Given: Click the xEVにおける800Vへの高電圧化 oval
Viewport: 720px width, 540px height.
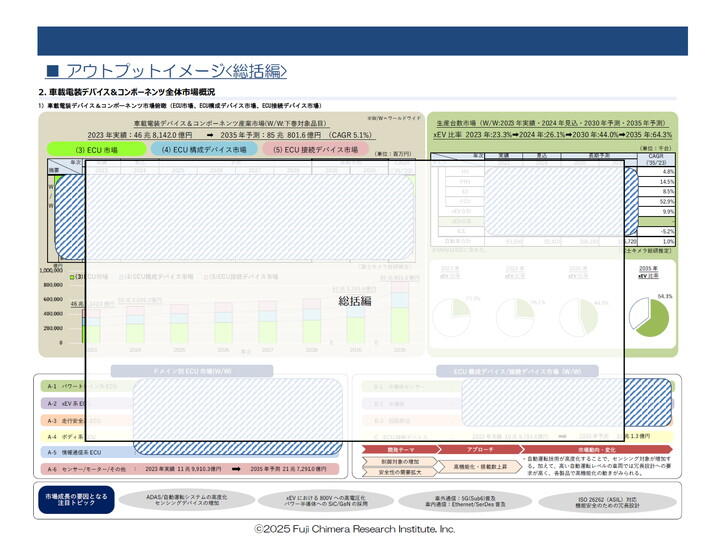Looking at the screenshot, I should pos(325,501).
